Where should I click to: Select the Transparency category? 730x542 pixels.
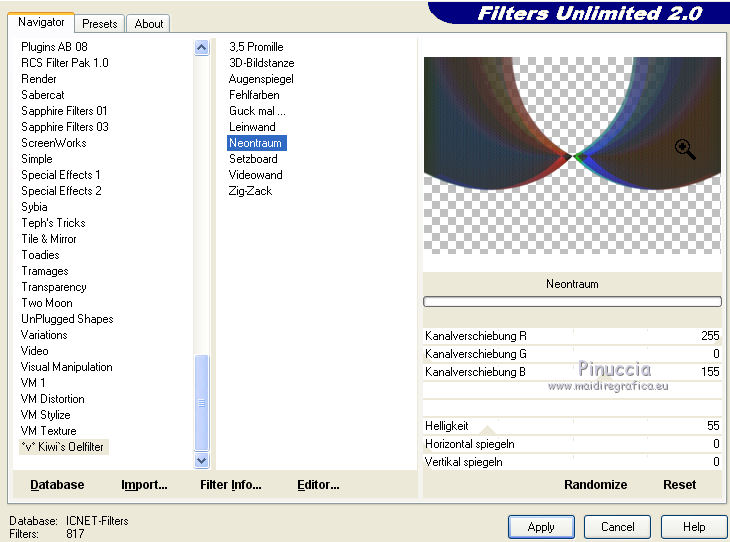point(54,287)
